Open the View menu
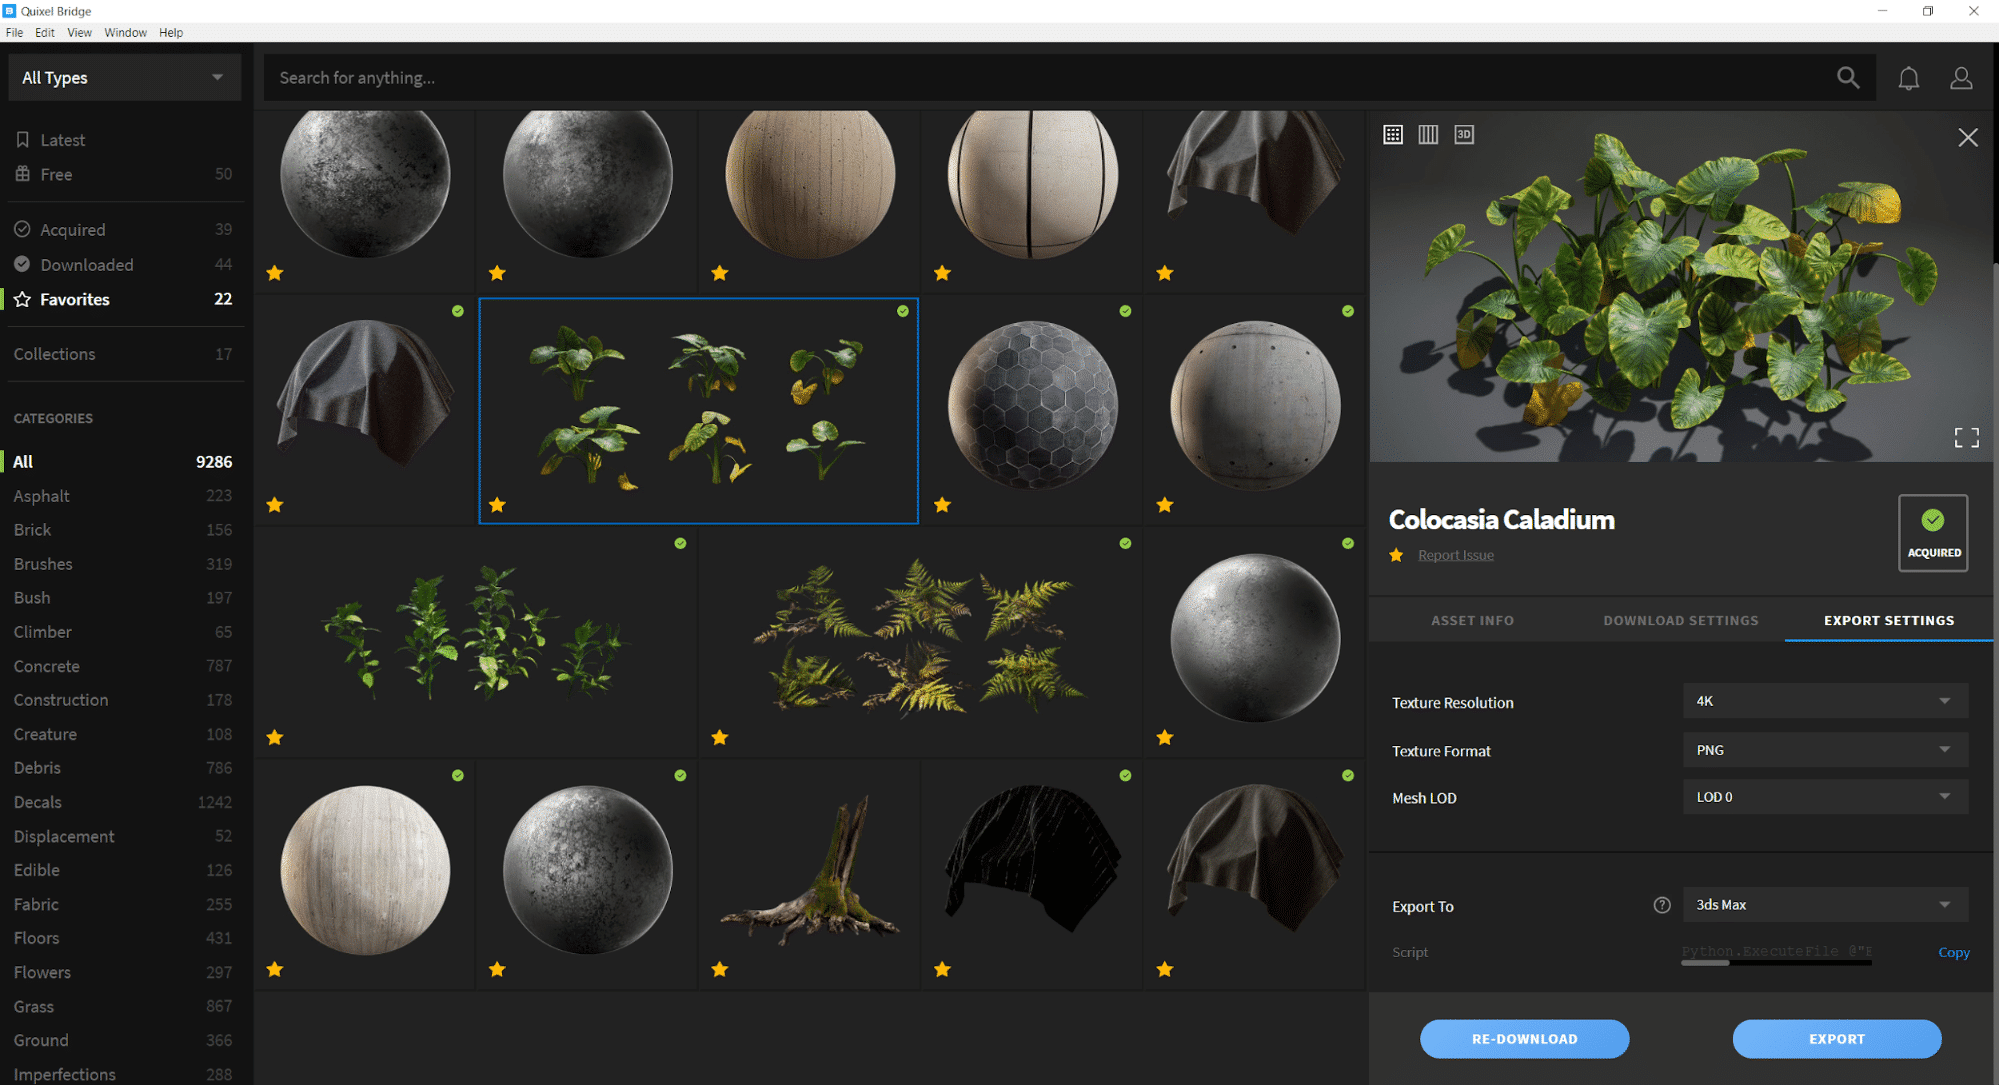Image resolution: width=1999 pixels, height=1086 pixels. tap(79, 33)
